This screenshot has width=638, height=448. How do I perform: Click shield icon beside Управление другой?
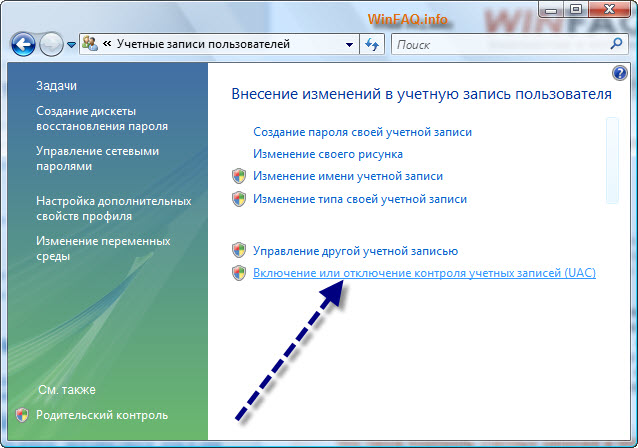pos(239,250)
